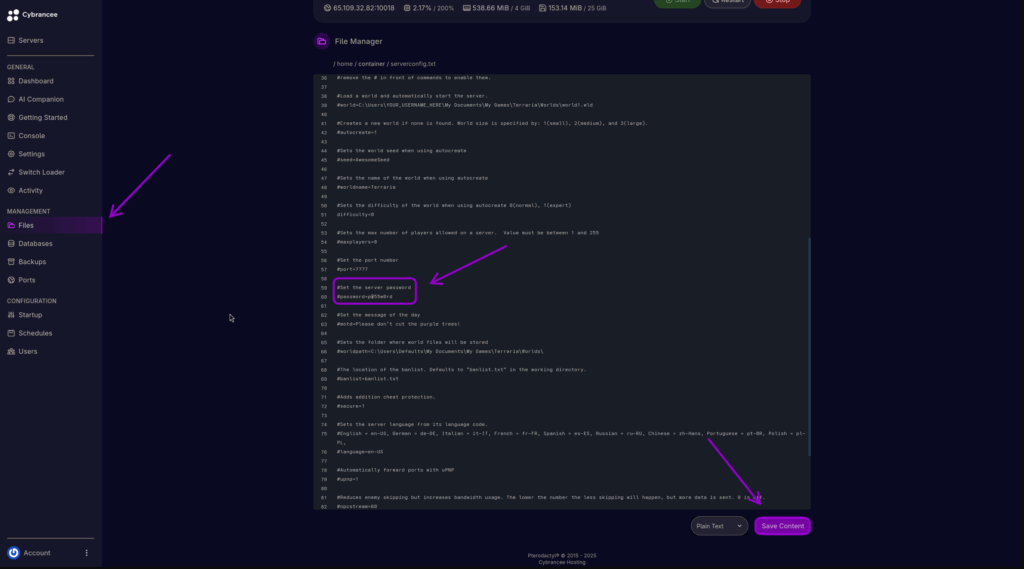1024x569 pixels.
Task: Place cursor on the #password=p@55w0rd line
Action: tap(364, 297)
